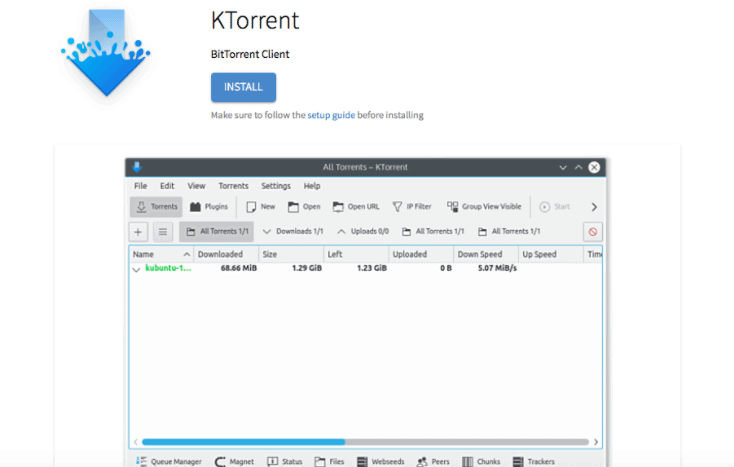Switch to the Downloads 1/1 tab
The width and height of the screenshot is (734, 467).
(293, 231)
